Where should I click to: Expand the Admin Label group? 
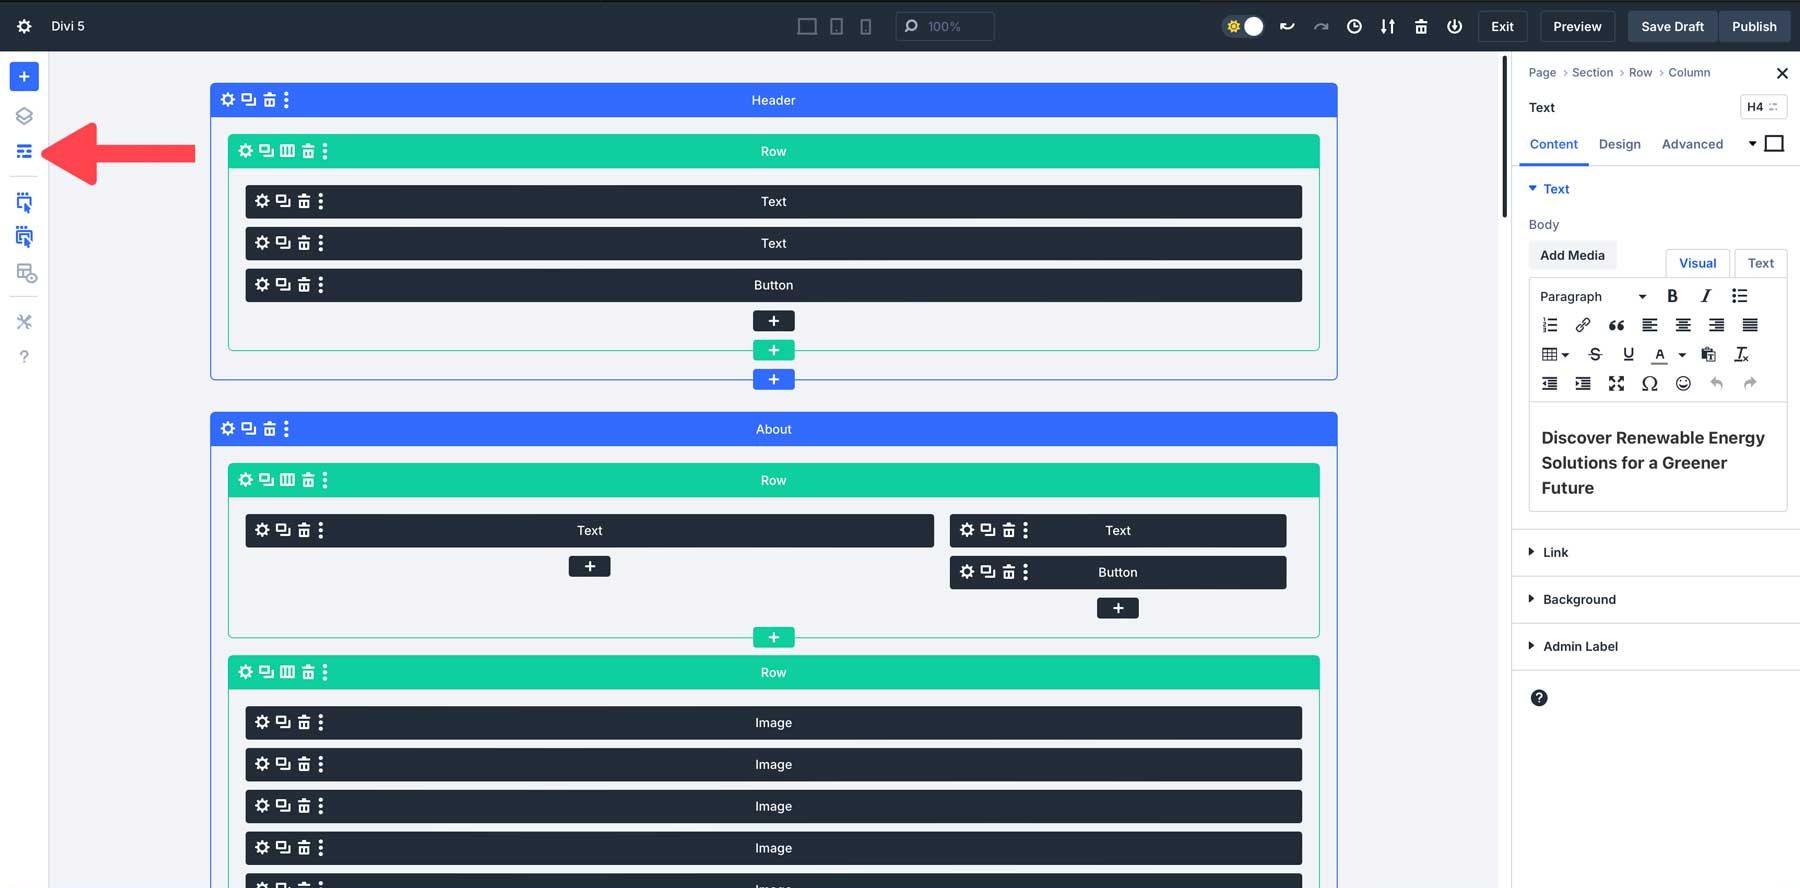pos(1573,646)
